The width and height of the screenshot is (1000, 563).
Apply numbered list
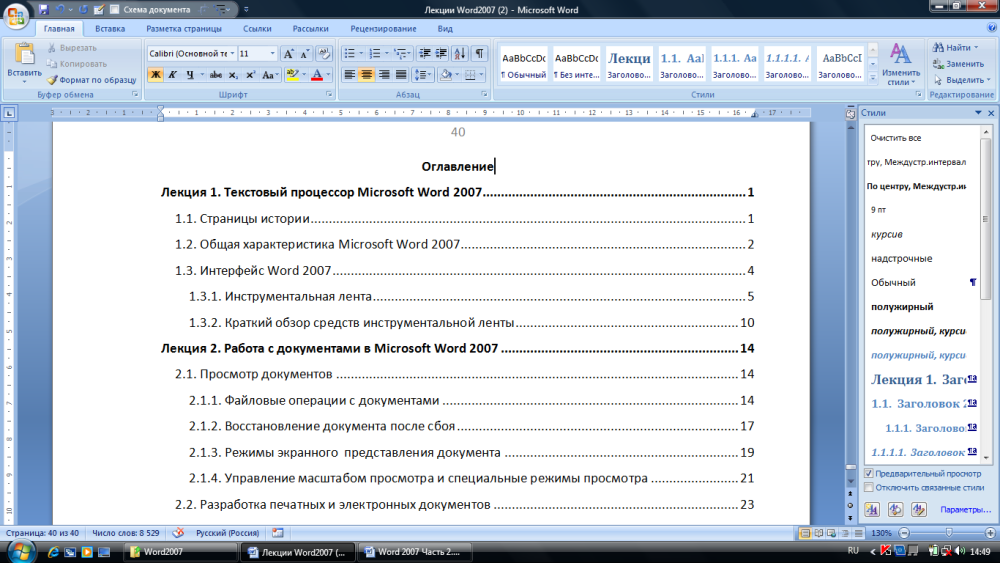coord(375,54)
